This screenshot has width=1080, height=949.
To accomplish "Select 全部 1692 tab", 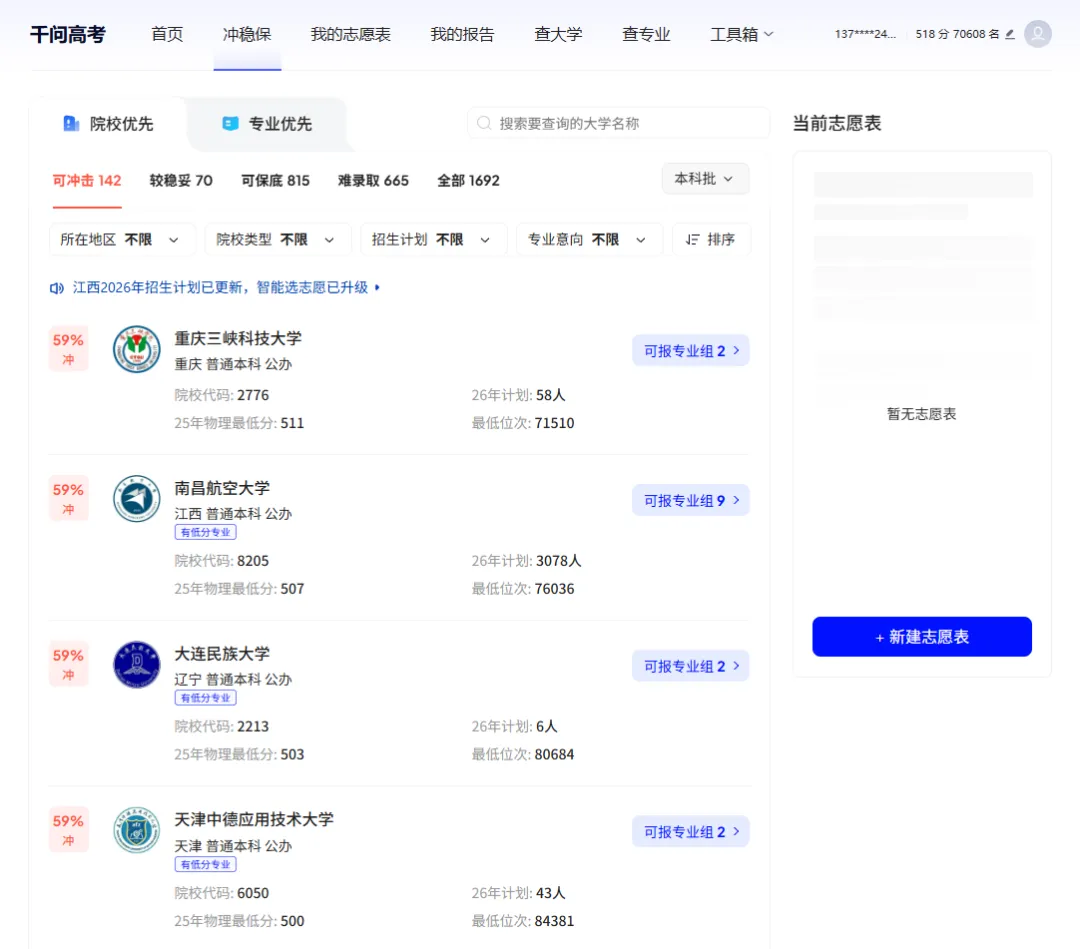I will (x=468, y=180).
